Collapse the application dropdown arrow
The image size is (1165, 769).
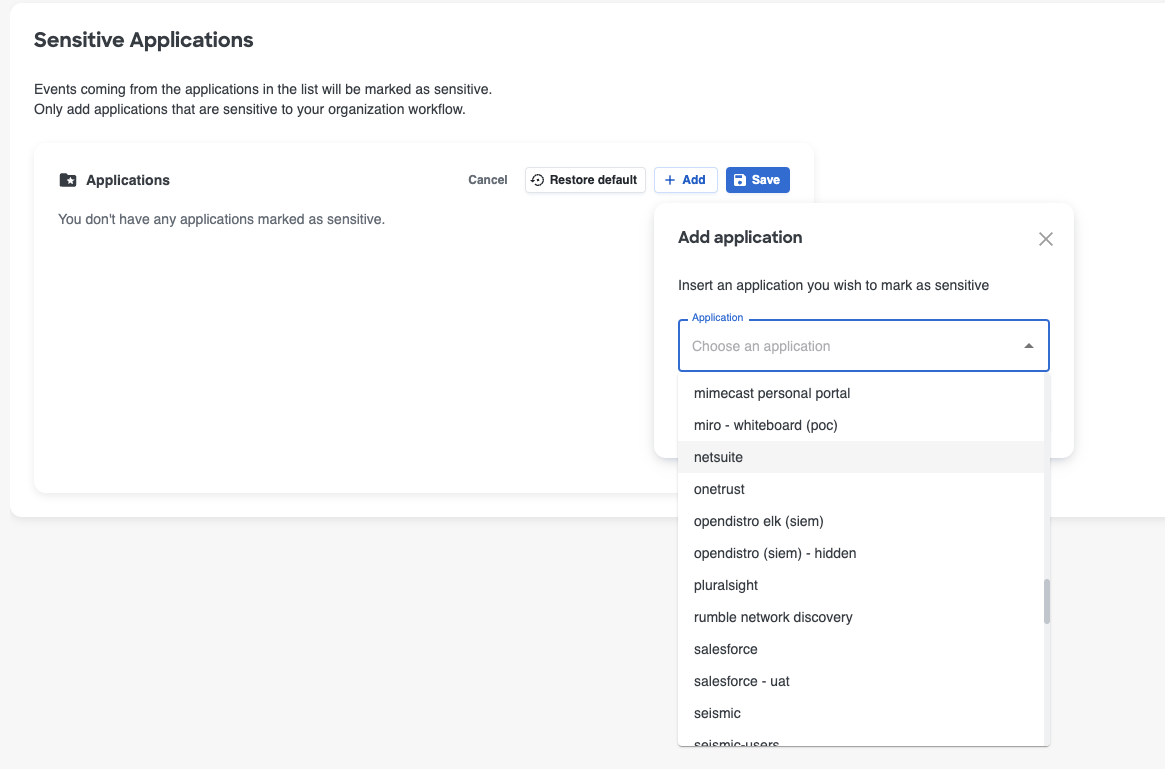click(1028, 346)
